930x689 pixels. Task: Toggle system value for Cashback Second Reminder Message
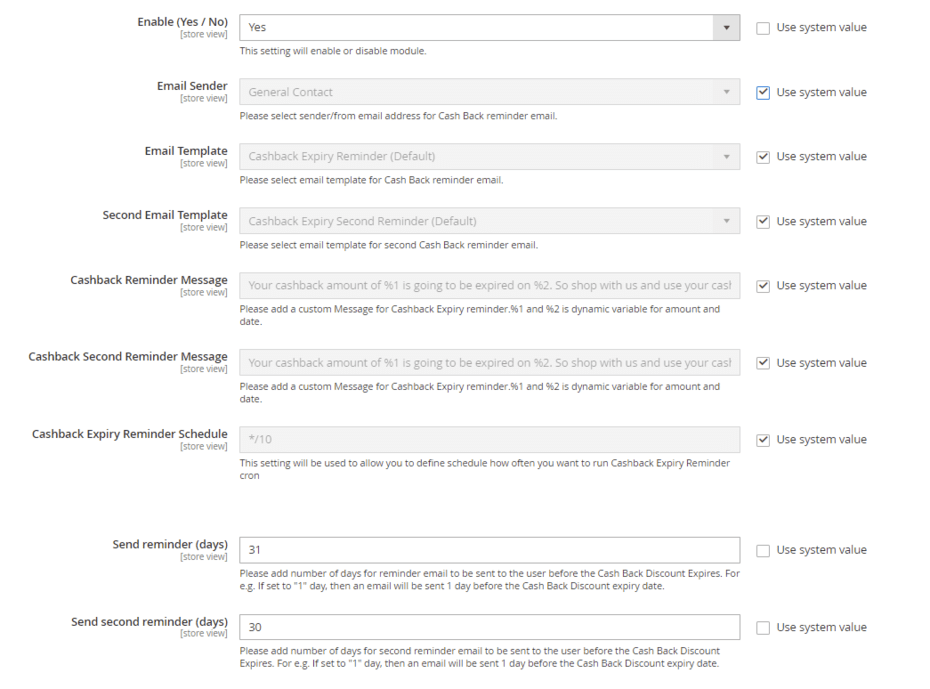tap(763, 363)
